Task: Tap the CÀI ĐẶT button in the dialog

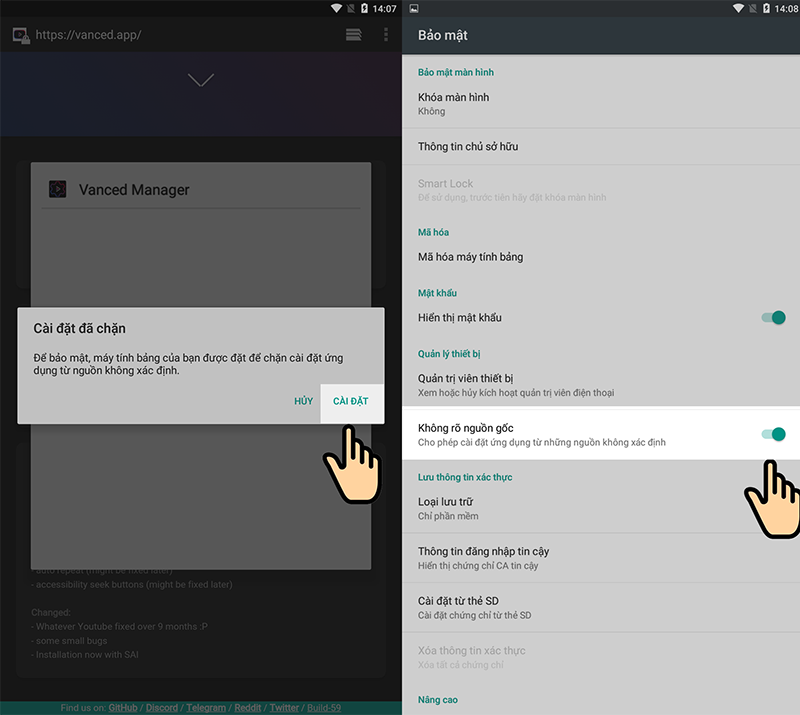Action: pyautogui.click(x=351, y=402)
